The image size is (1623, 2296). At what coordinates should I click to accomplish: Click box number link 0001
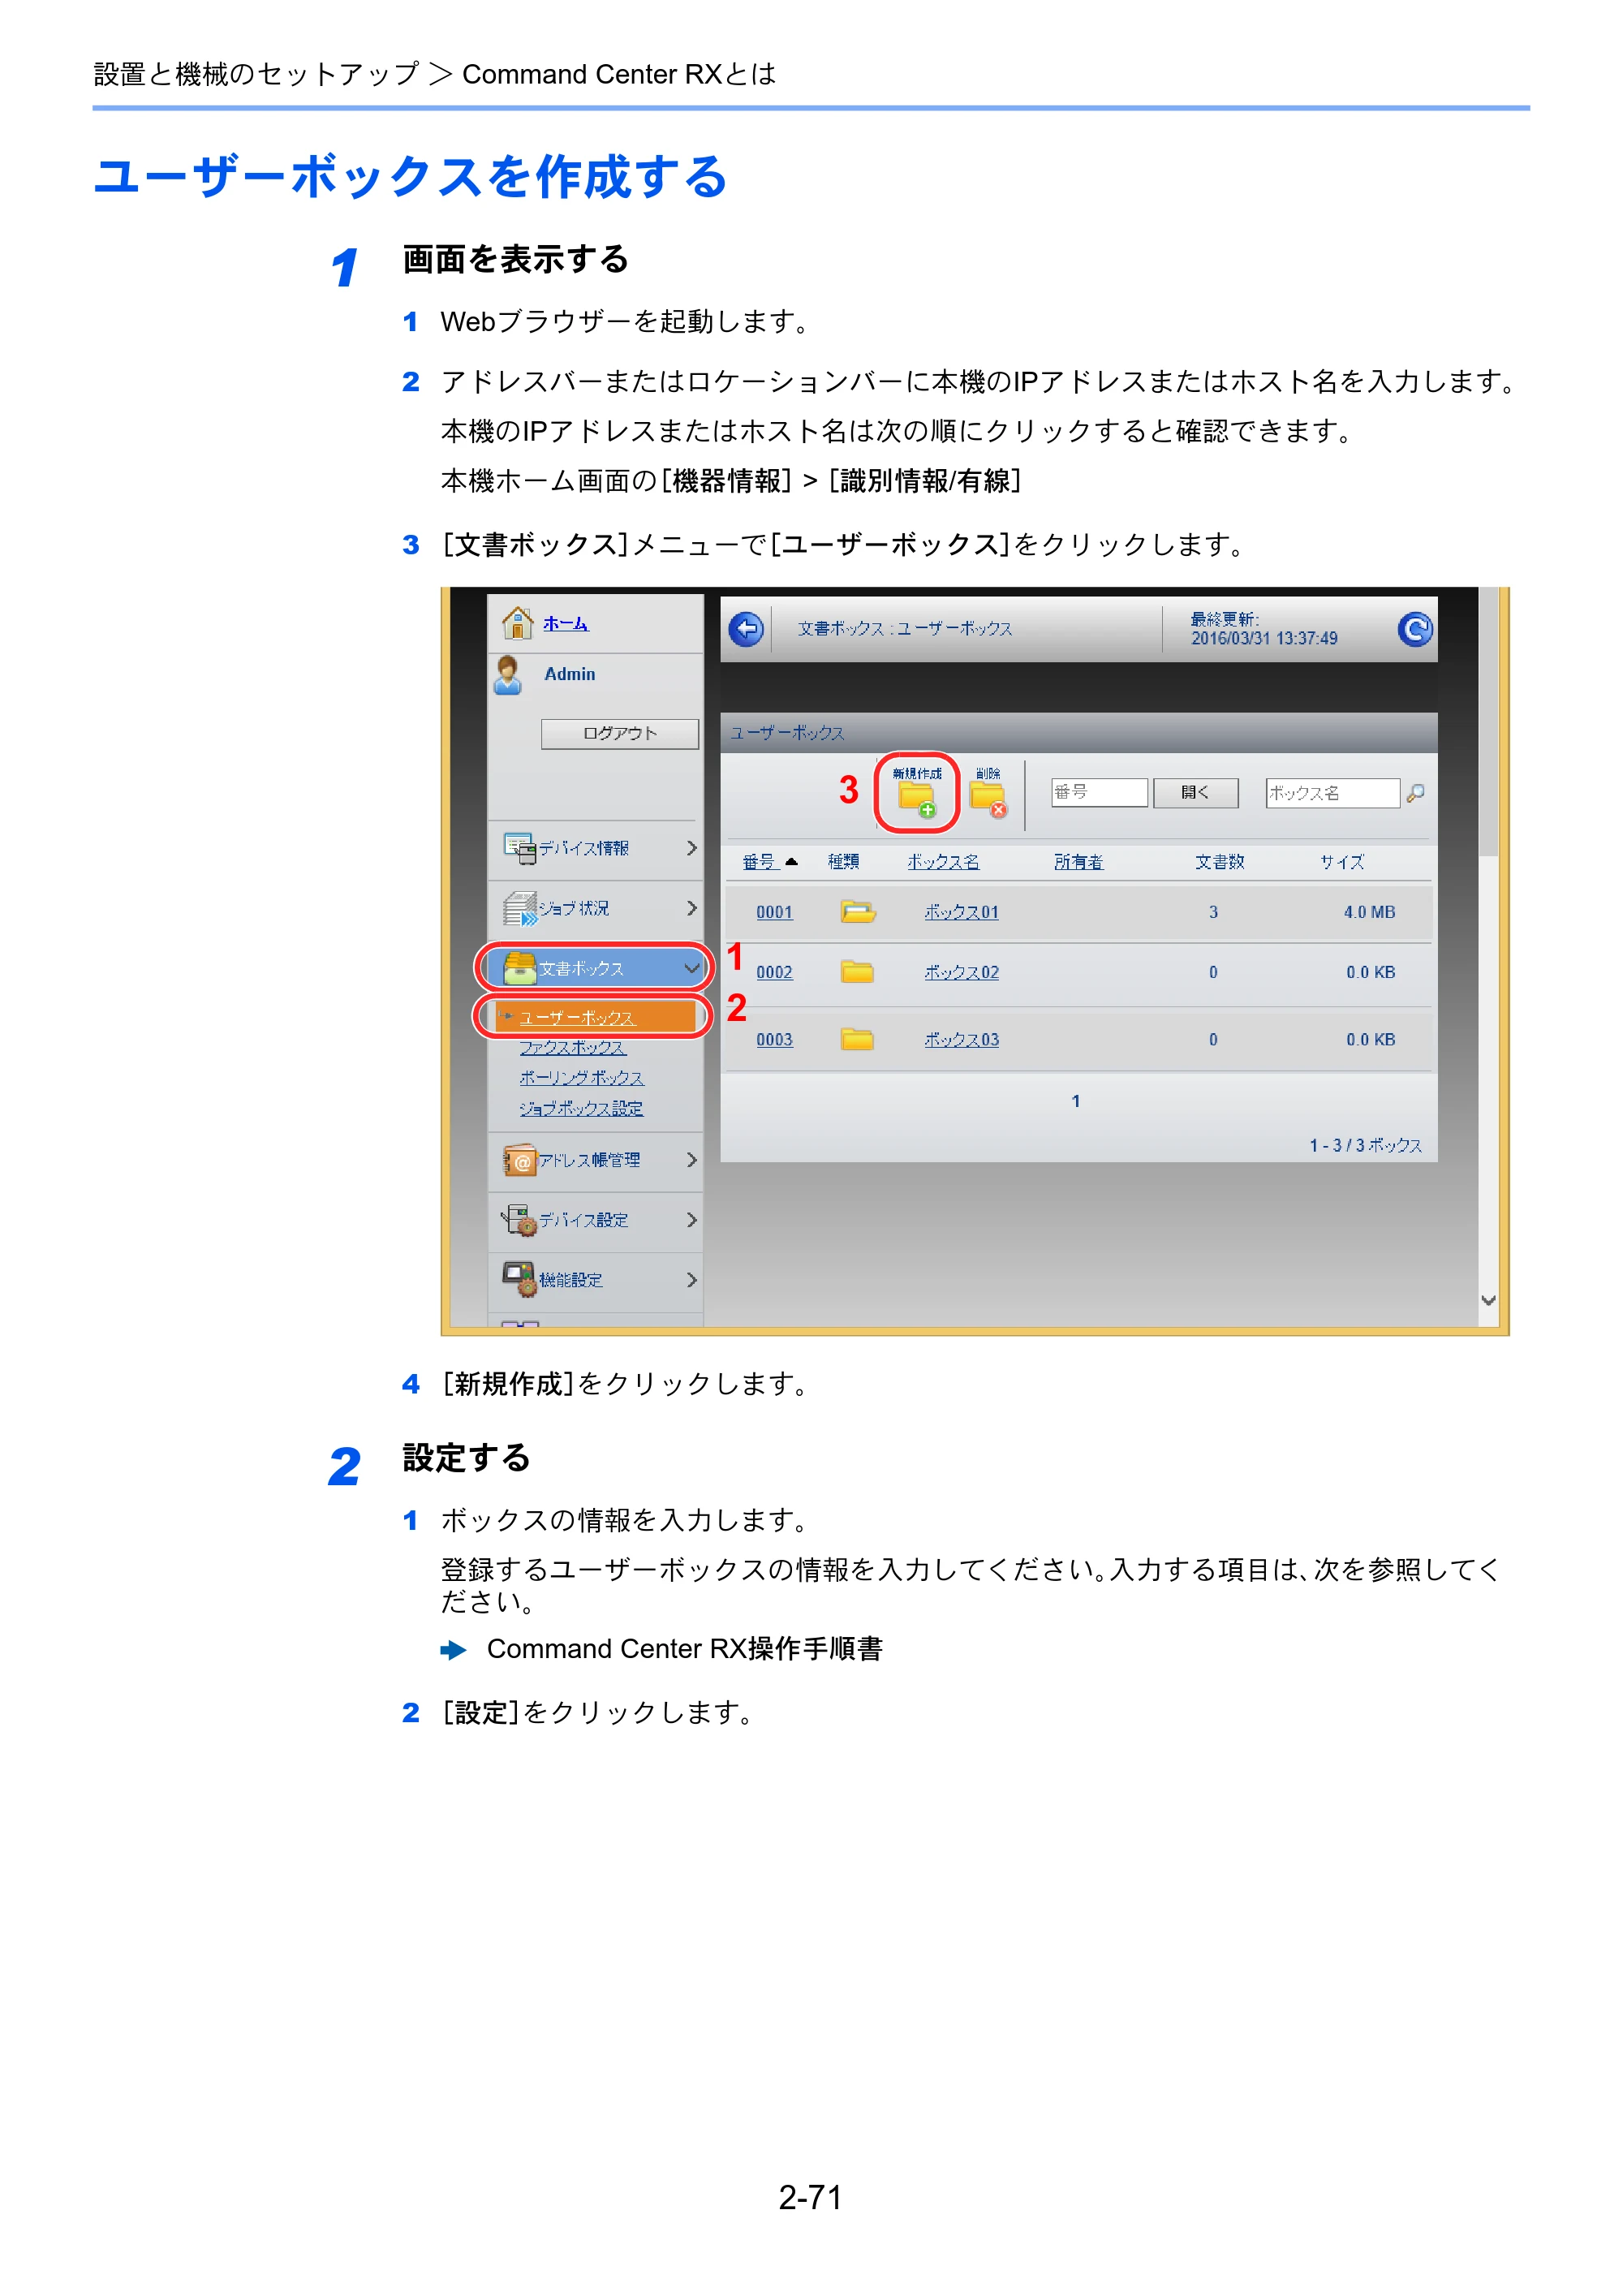[x=774, y=912]
